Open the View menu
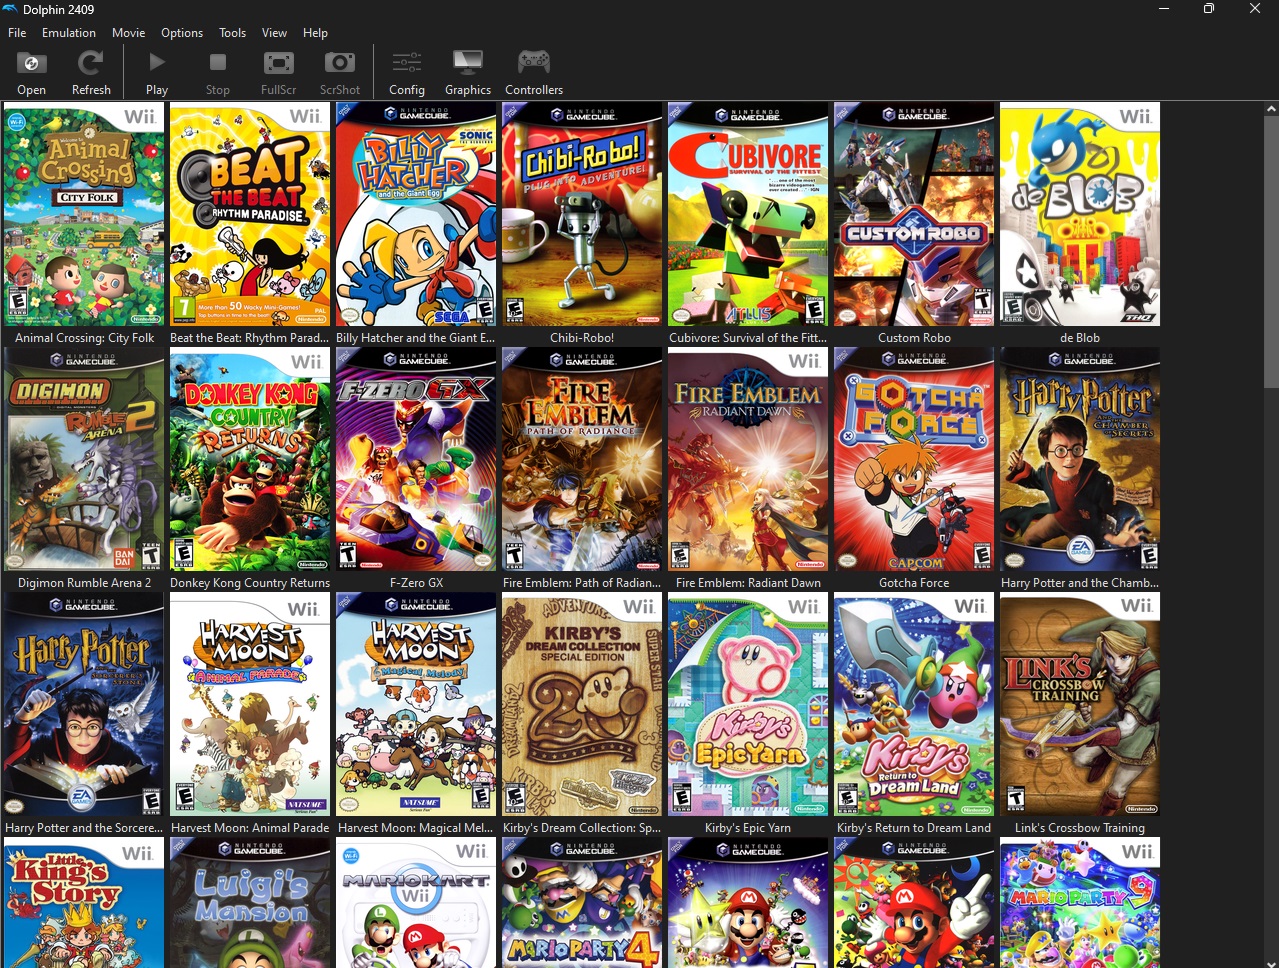1279x968 pixels. tap(274, 33)
